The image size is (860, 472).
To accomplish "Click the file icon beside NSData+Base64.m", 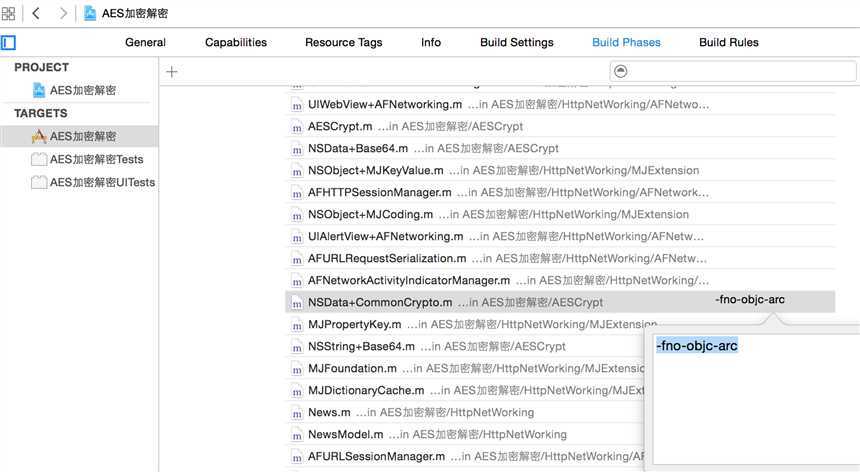I will tap(297, 150).
